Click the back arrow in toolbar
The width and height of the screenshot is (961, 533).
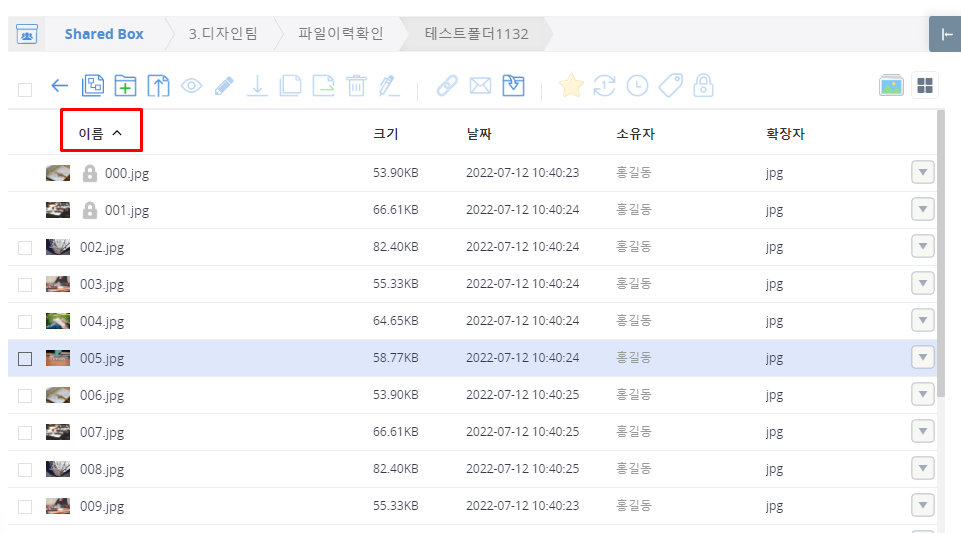59,86
